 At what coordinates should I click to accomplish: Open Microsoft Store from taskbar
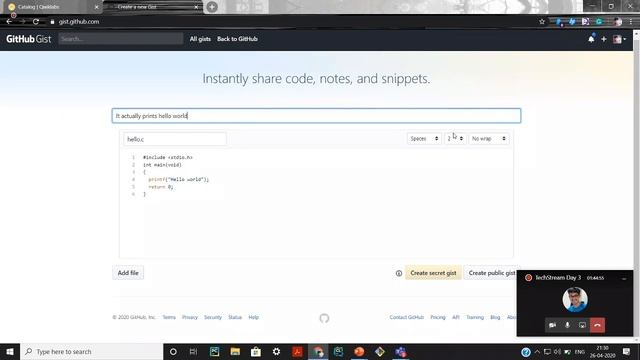[x=256, y=351]
